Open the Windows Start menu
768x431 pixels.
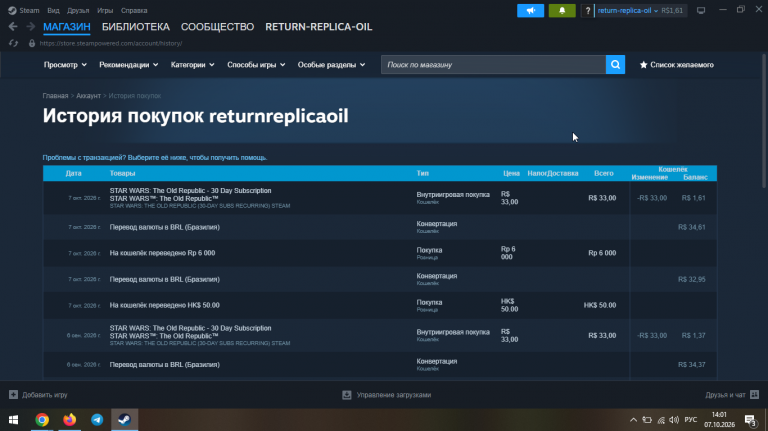click(13, 420)
